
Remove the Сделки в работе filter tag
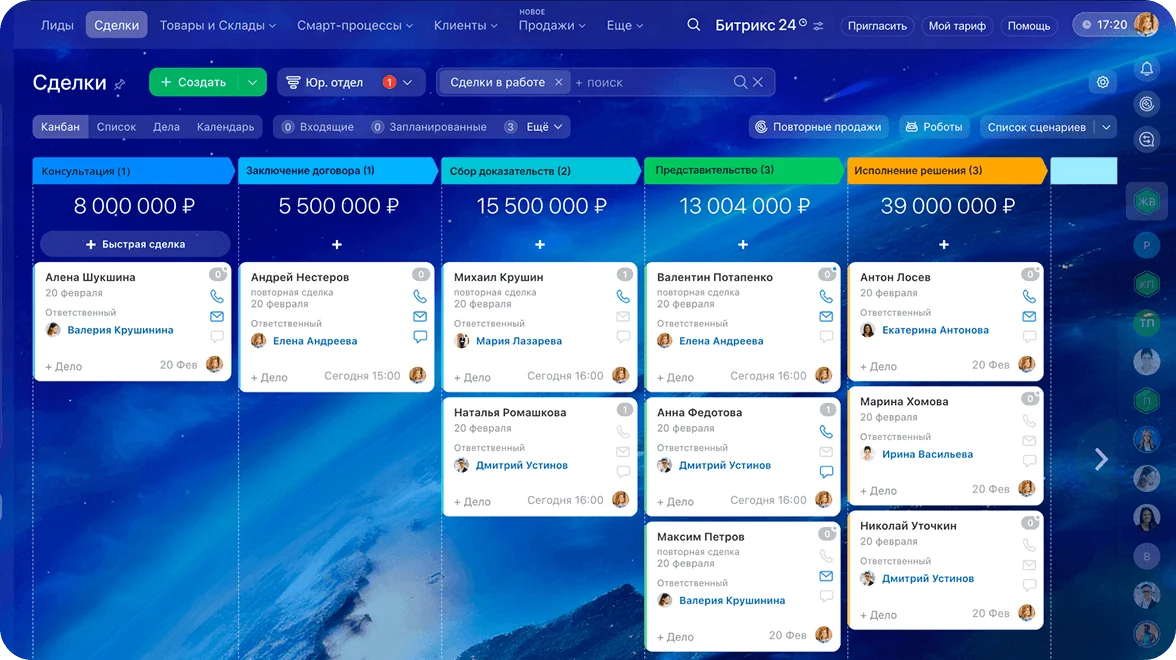point(558,82)
